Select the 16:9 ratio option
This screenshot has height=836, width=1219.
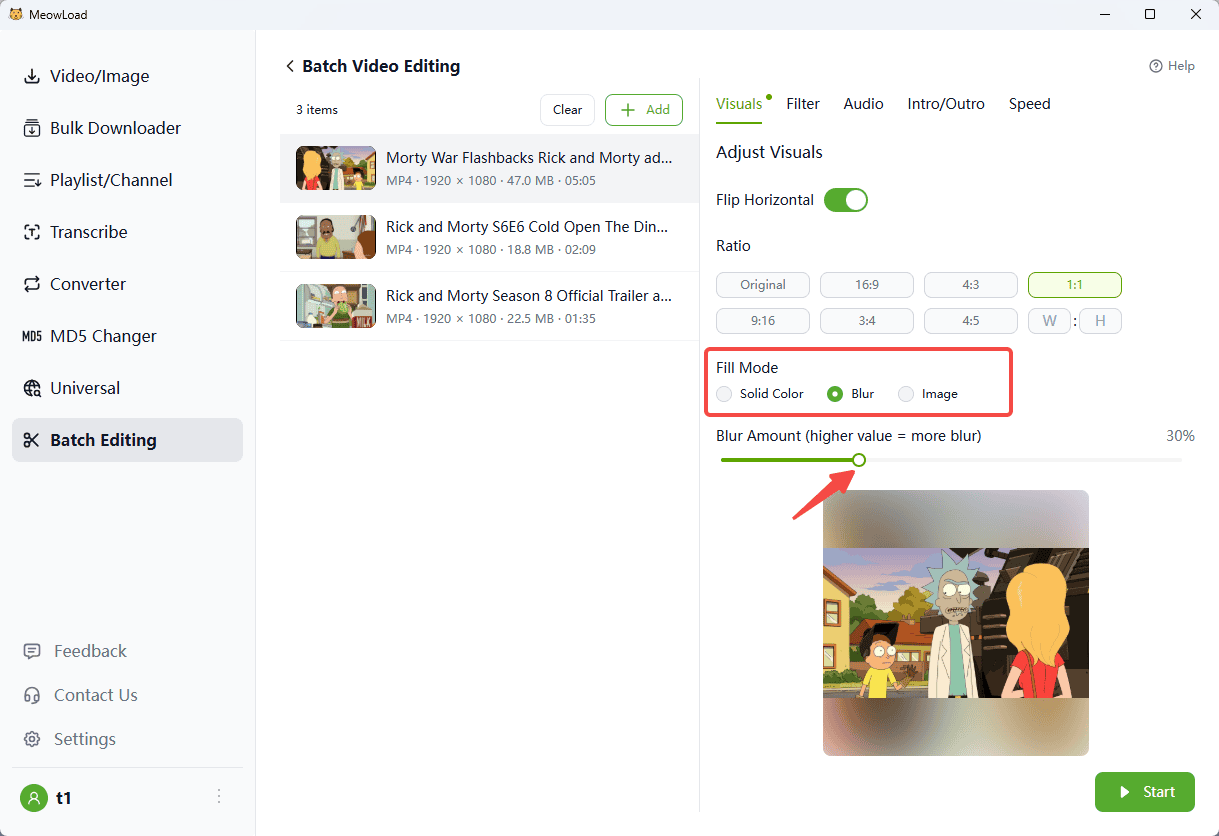click(866, 285)
